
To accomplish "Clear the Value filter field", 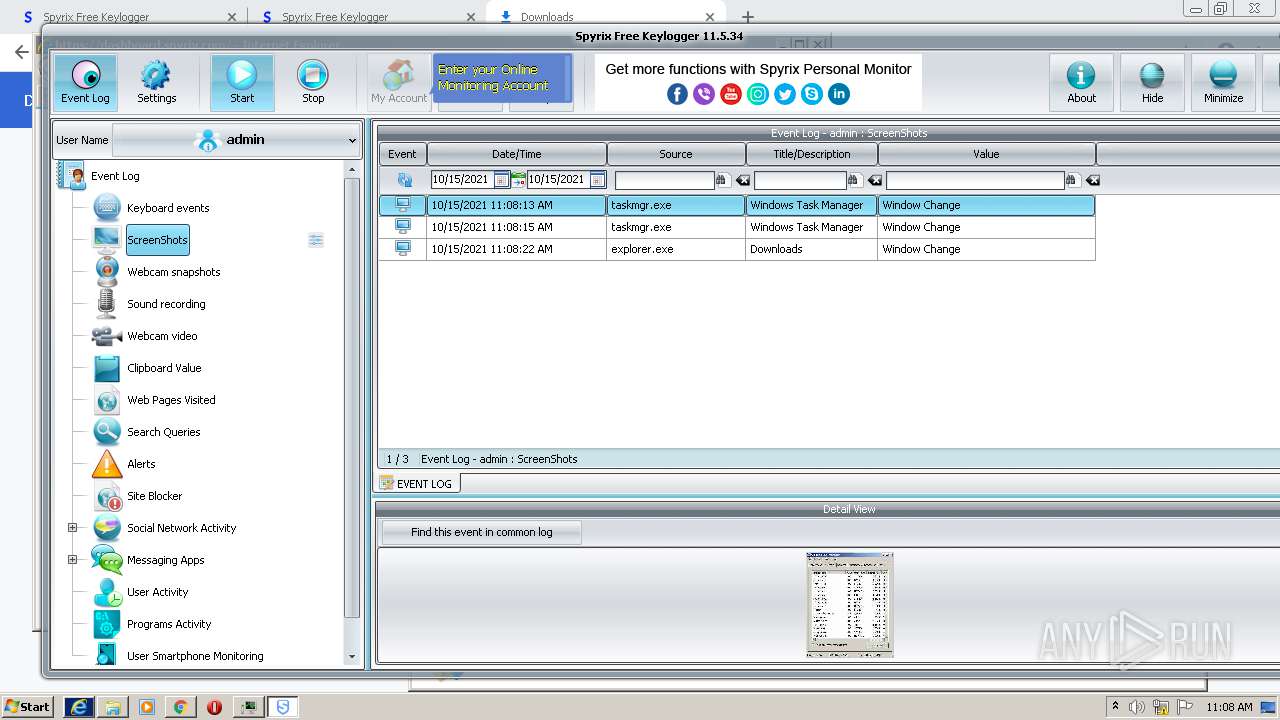I will pos(1093,180).
